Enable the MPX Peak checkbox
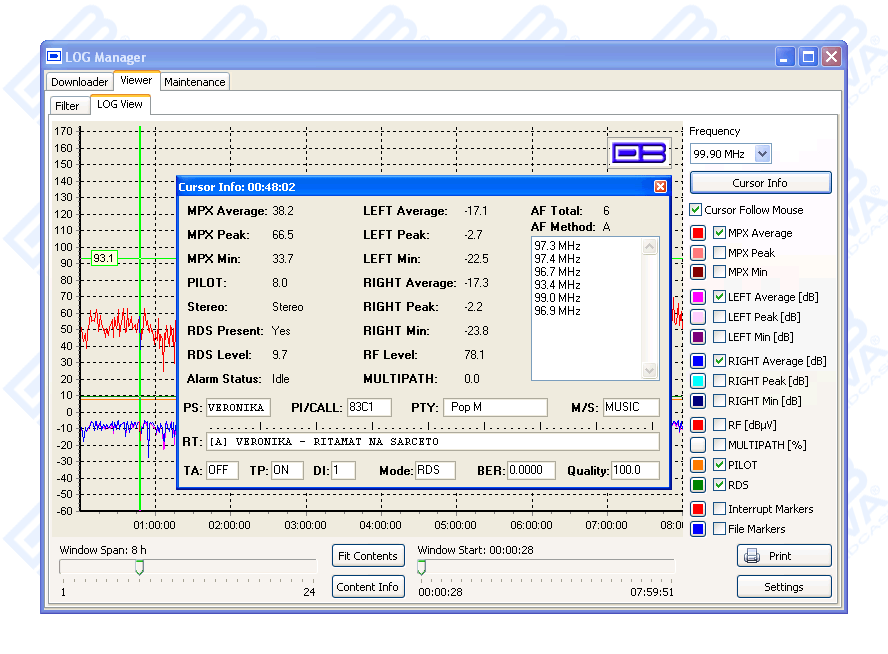This screenshot has width=888, height=654. coord(720,253)
